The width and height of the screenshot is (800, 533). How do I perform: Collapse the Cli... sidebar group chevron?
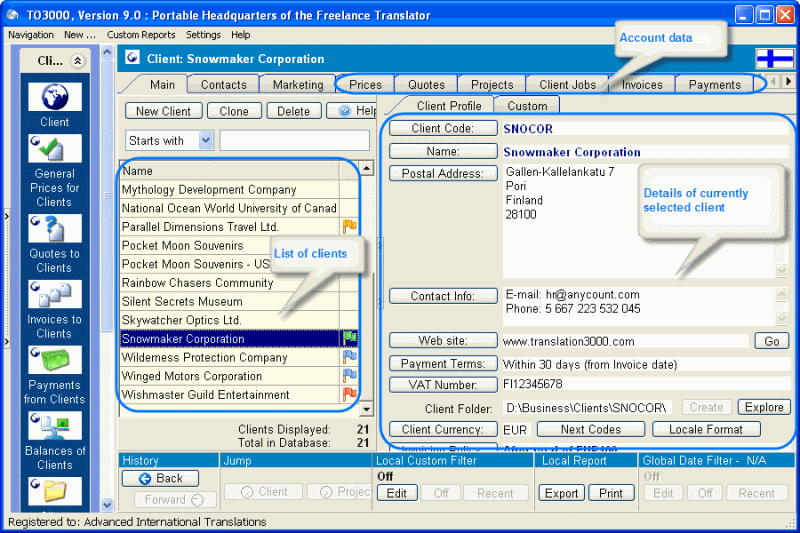pos(78,61)
